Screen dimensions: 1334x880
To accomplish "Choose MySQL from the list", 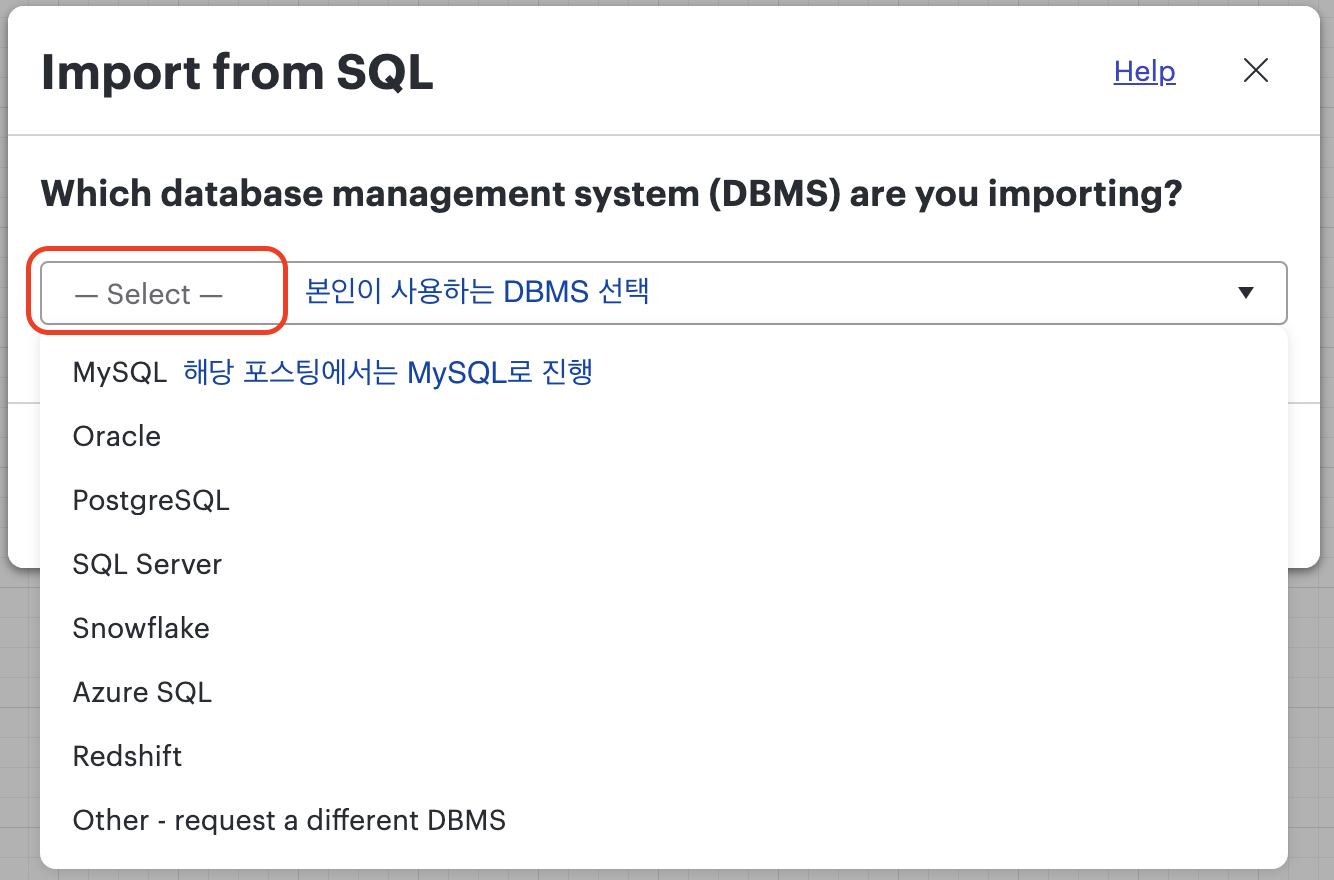I will pos(663,372).
